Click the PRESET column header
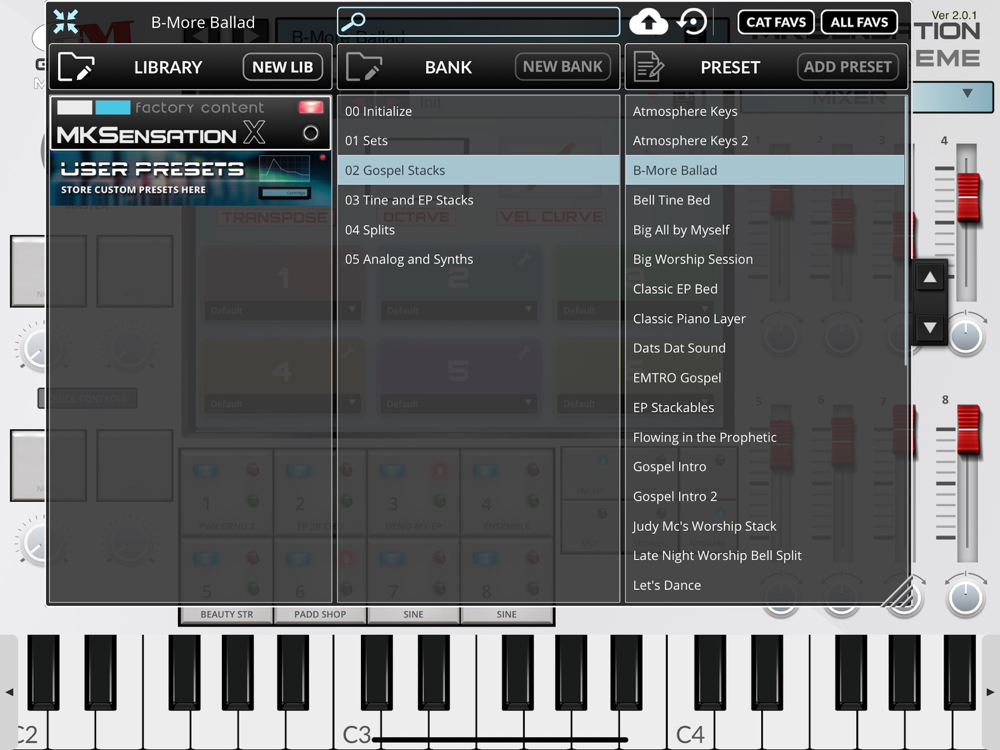 click(x=730, y=67)
